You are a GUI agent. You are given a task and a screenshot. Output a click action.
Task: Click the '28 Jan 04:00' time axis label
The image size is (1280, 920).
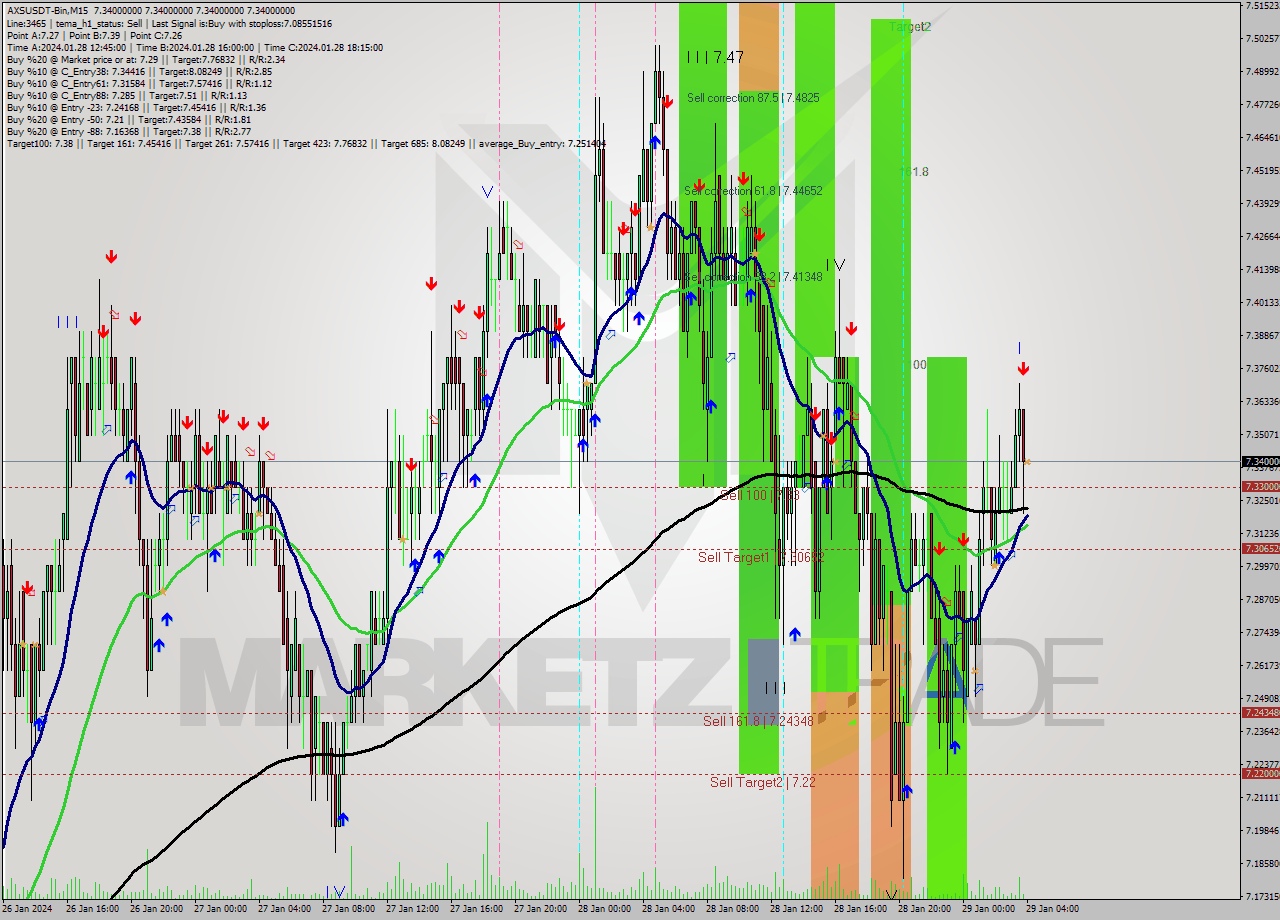[667, 909]
